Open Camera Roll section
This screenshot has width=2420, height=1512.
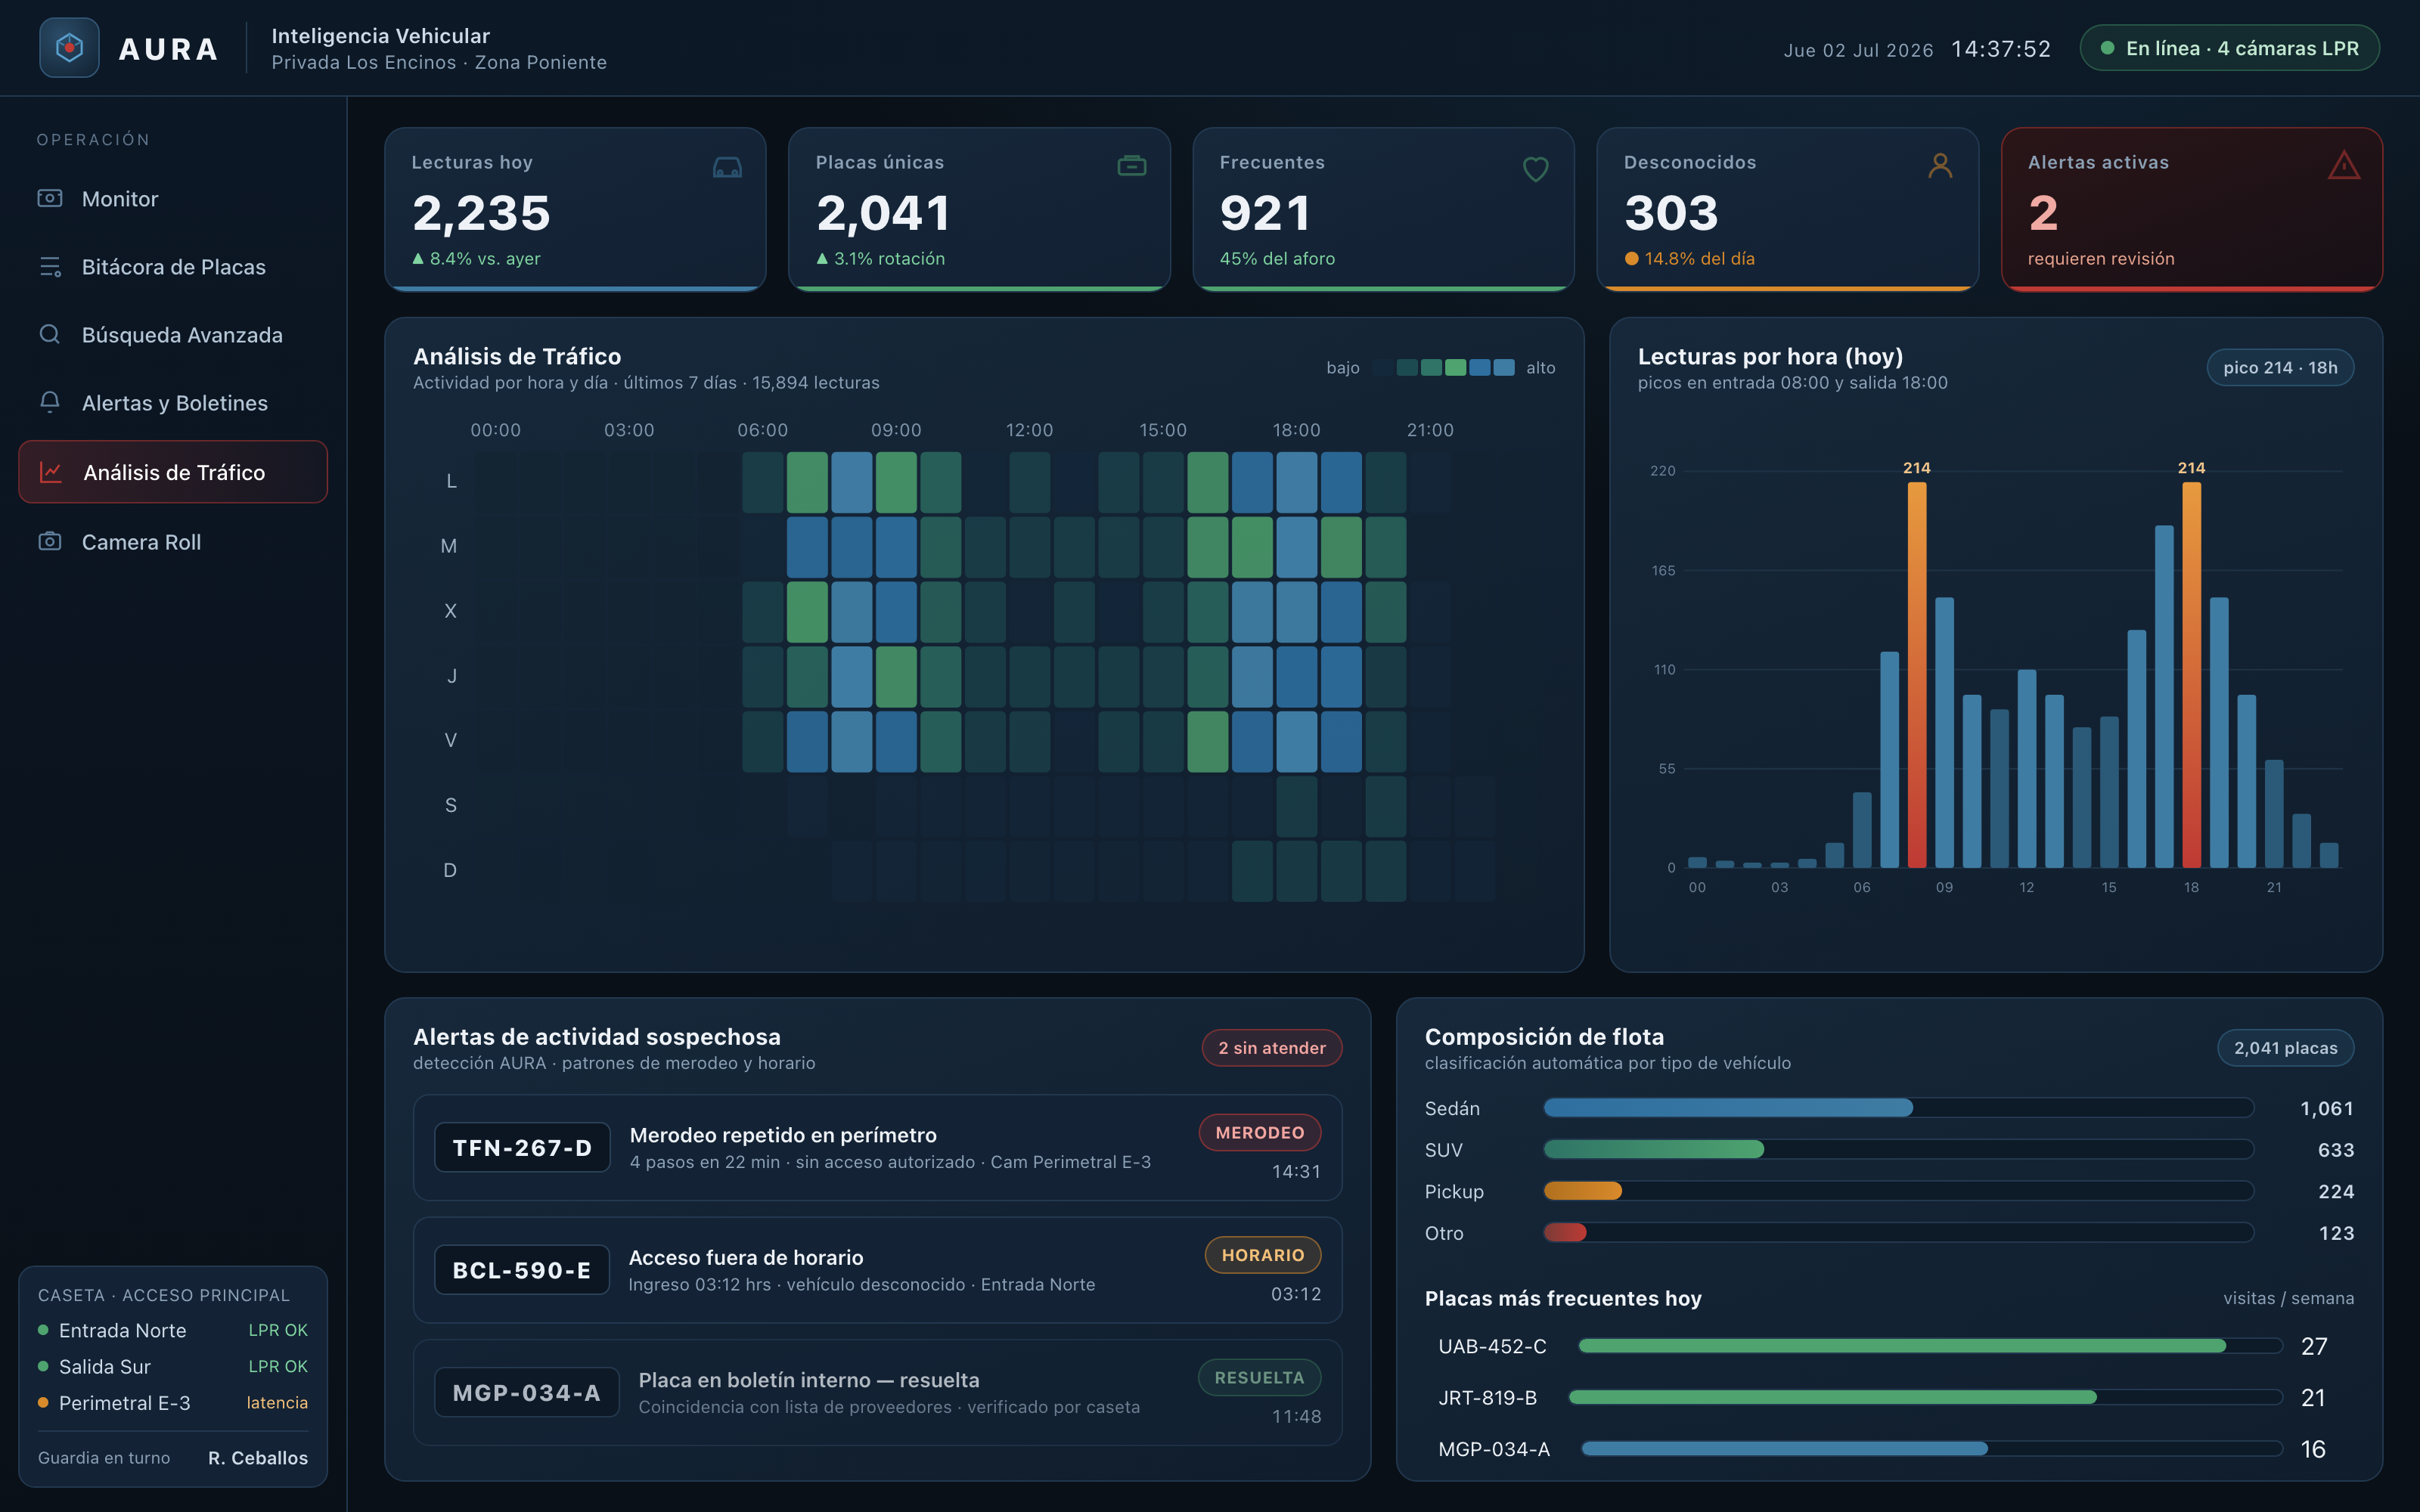(173, 541)
